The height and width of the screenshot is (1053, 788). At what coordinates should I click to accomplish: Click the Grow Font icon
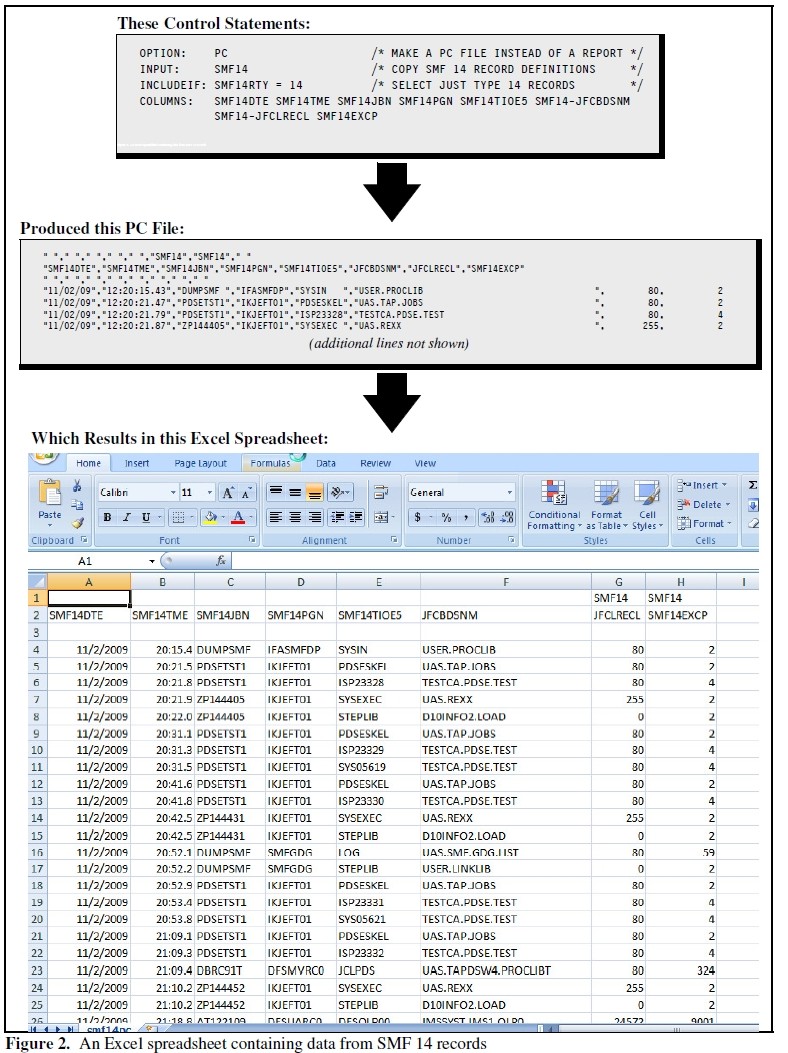228,493
